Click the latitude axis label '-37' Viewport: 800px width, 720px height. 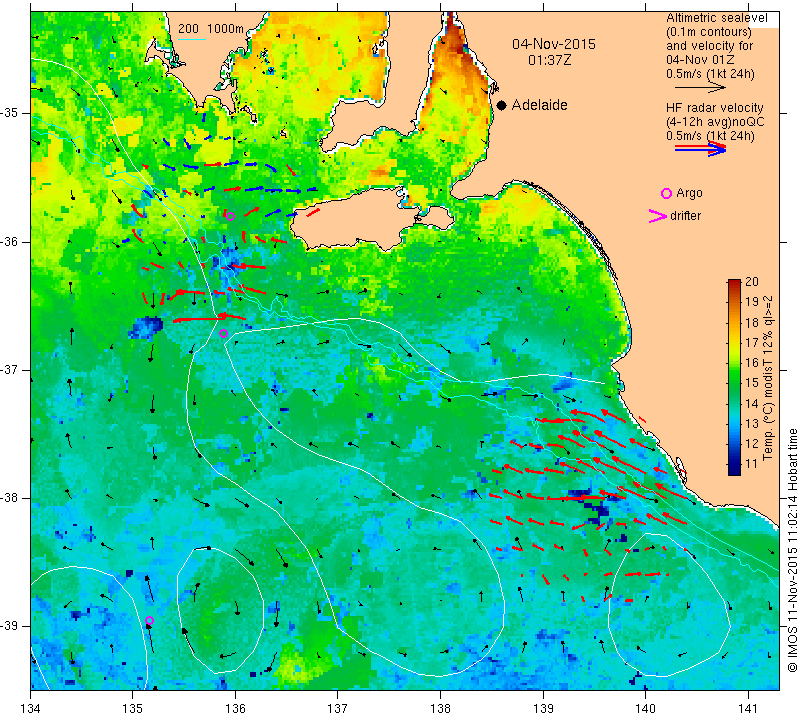(x=11, y=369)
